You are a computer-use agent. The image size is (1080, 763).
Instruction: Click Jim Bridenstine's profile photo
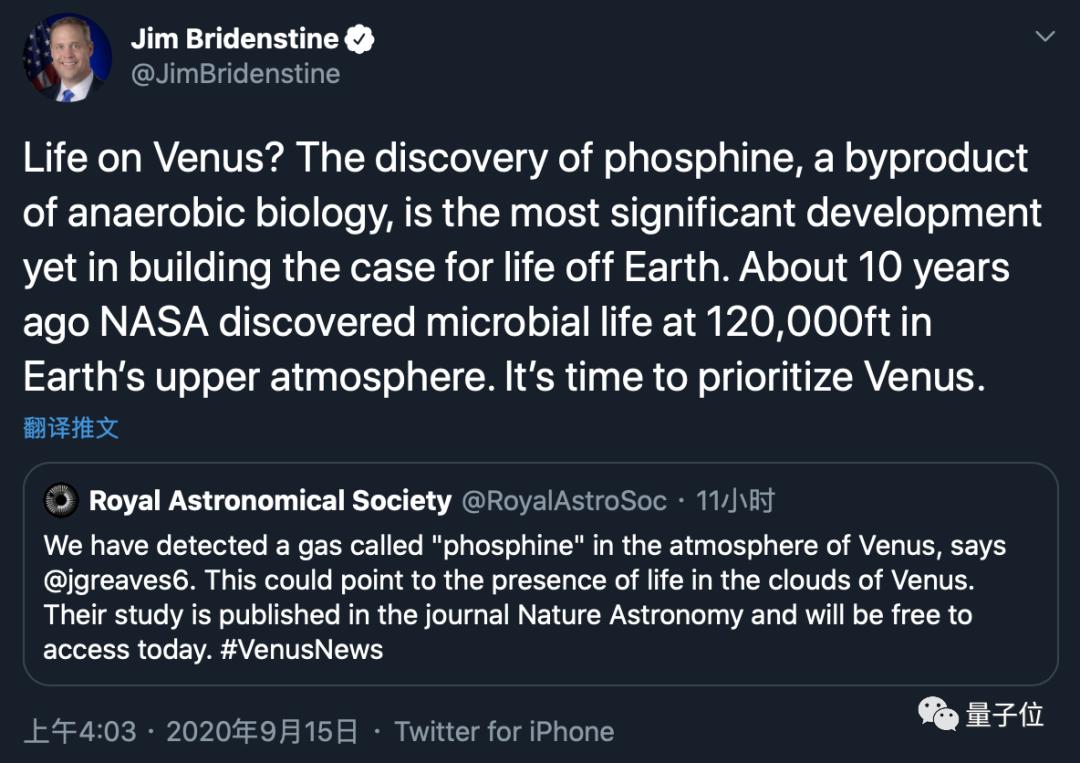67,58
